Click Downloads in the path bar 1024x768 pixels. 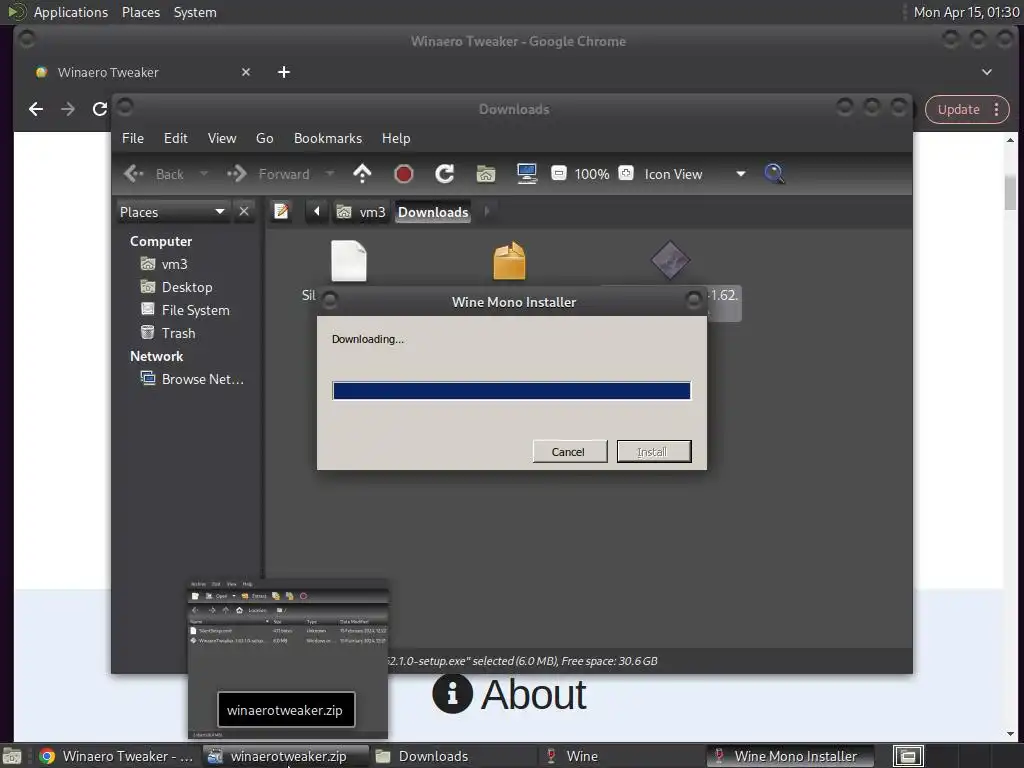click(433, 212)
